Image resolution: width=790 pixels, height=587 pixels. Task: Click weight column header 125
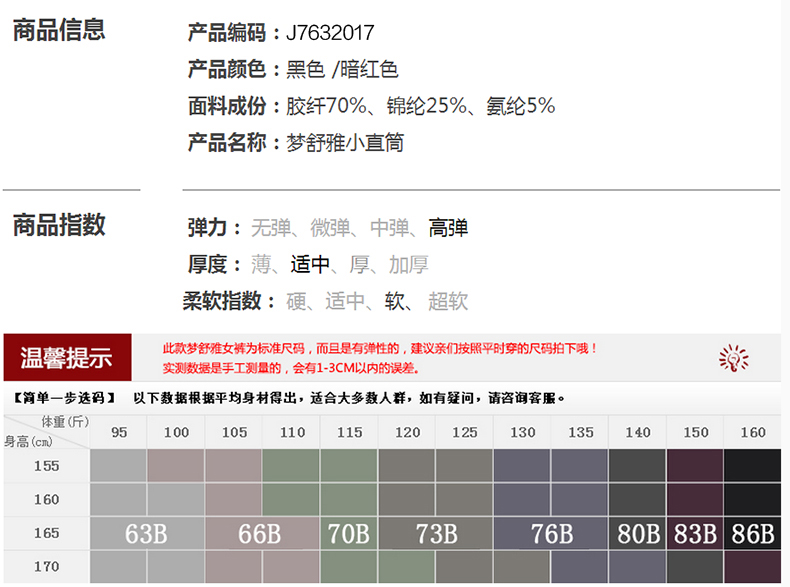(x=465, y=432)
